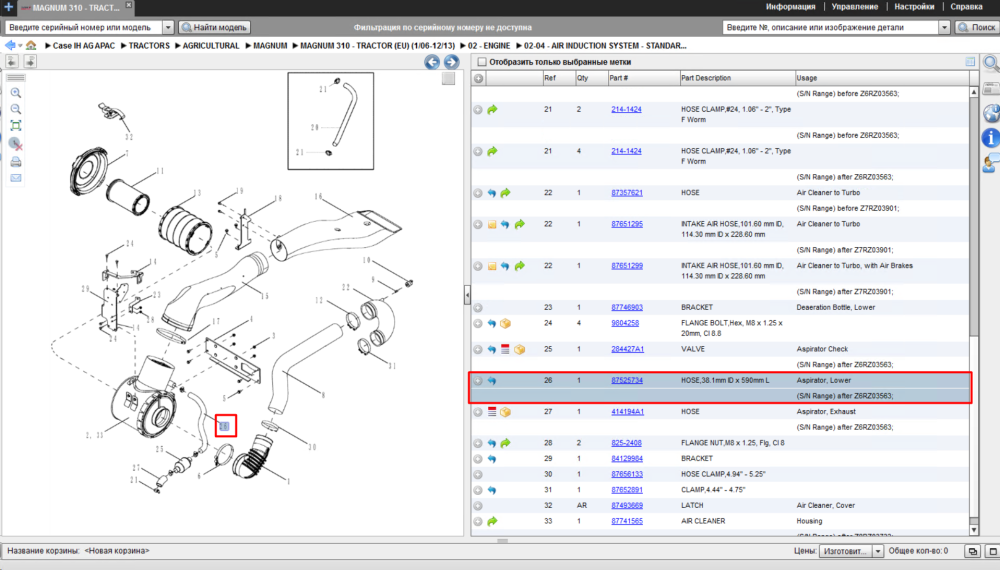This screenshot has width=1000, height=570.
Task: Go to the next diagram page
Action: (x=452, y=62)
